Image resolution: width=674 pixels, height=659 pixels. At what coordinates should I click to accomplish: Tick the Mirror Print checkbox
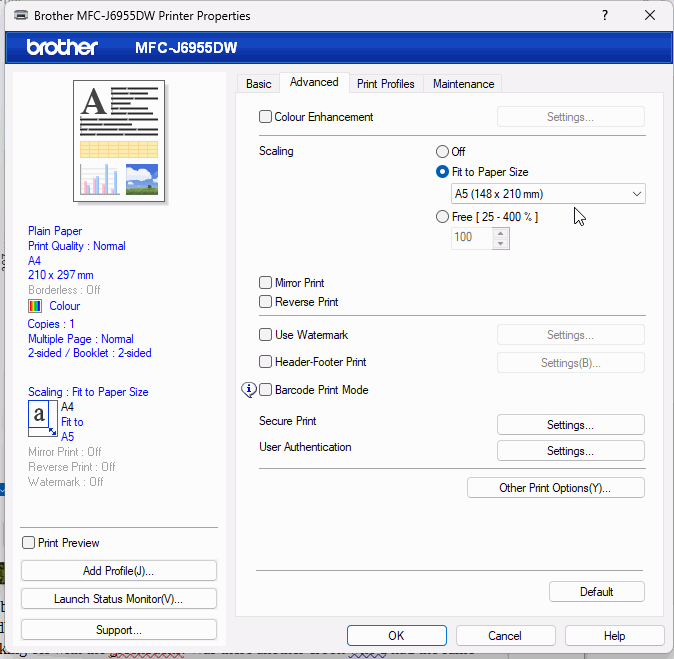[266, 283]
